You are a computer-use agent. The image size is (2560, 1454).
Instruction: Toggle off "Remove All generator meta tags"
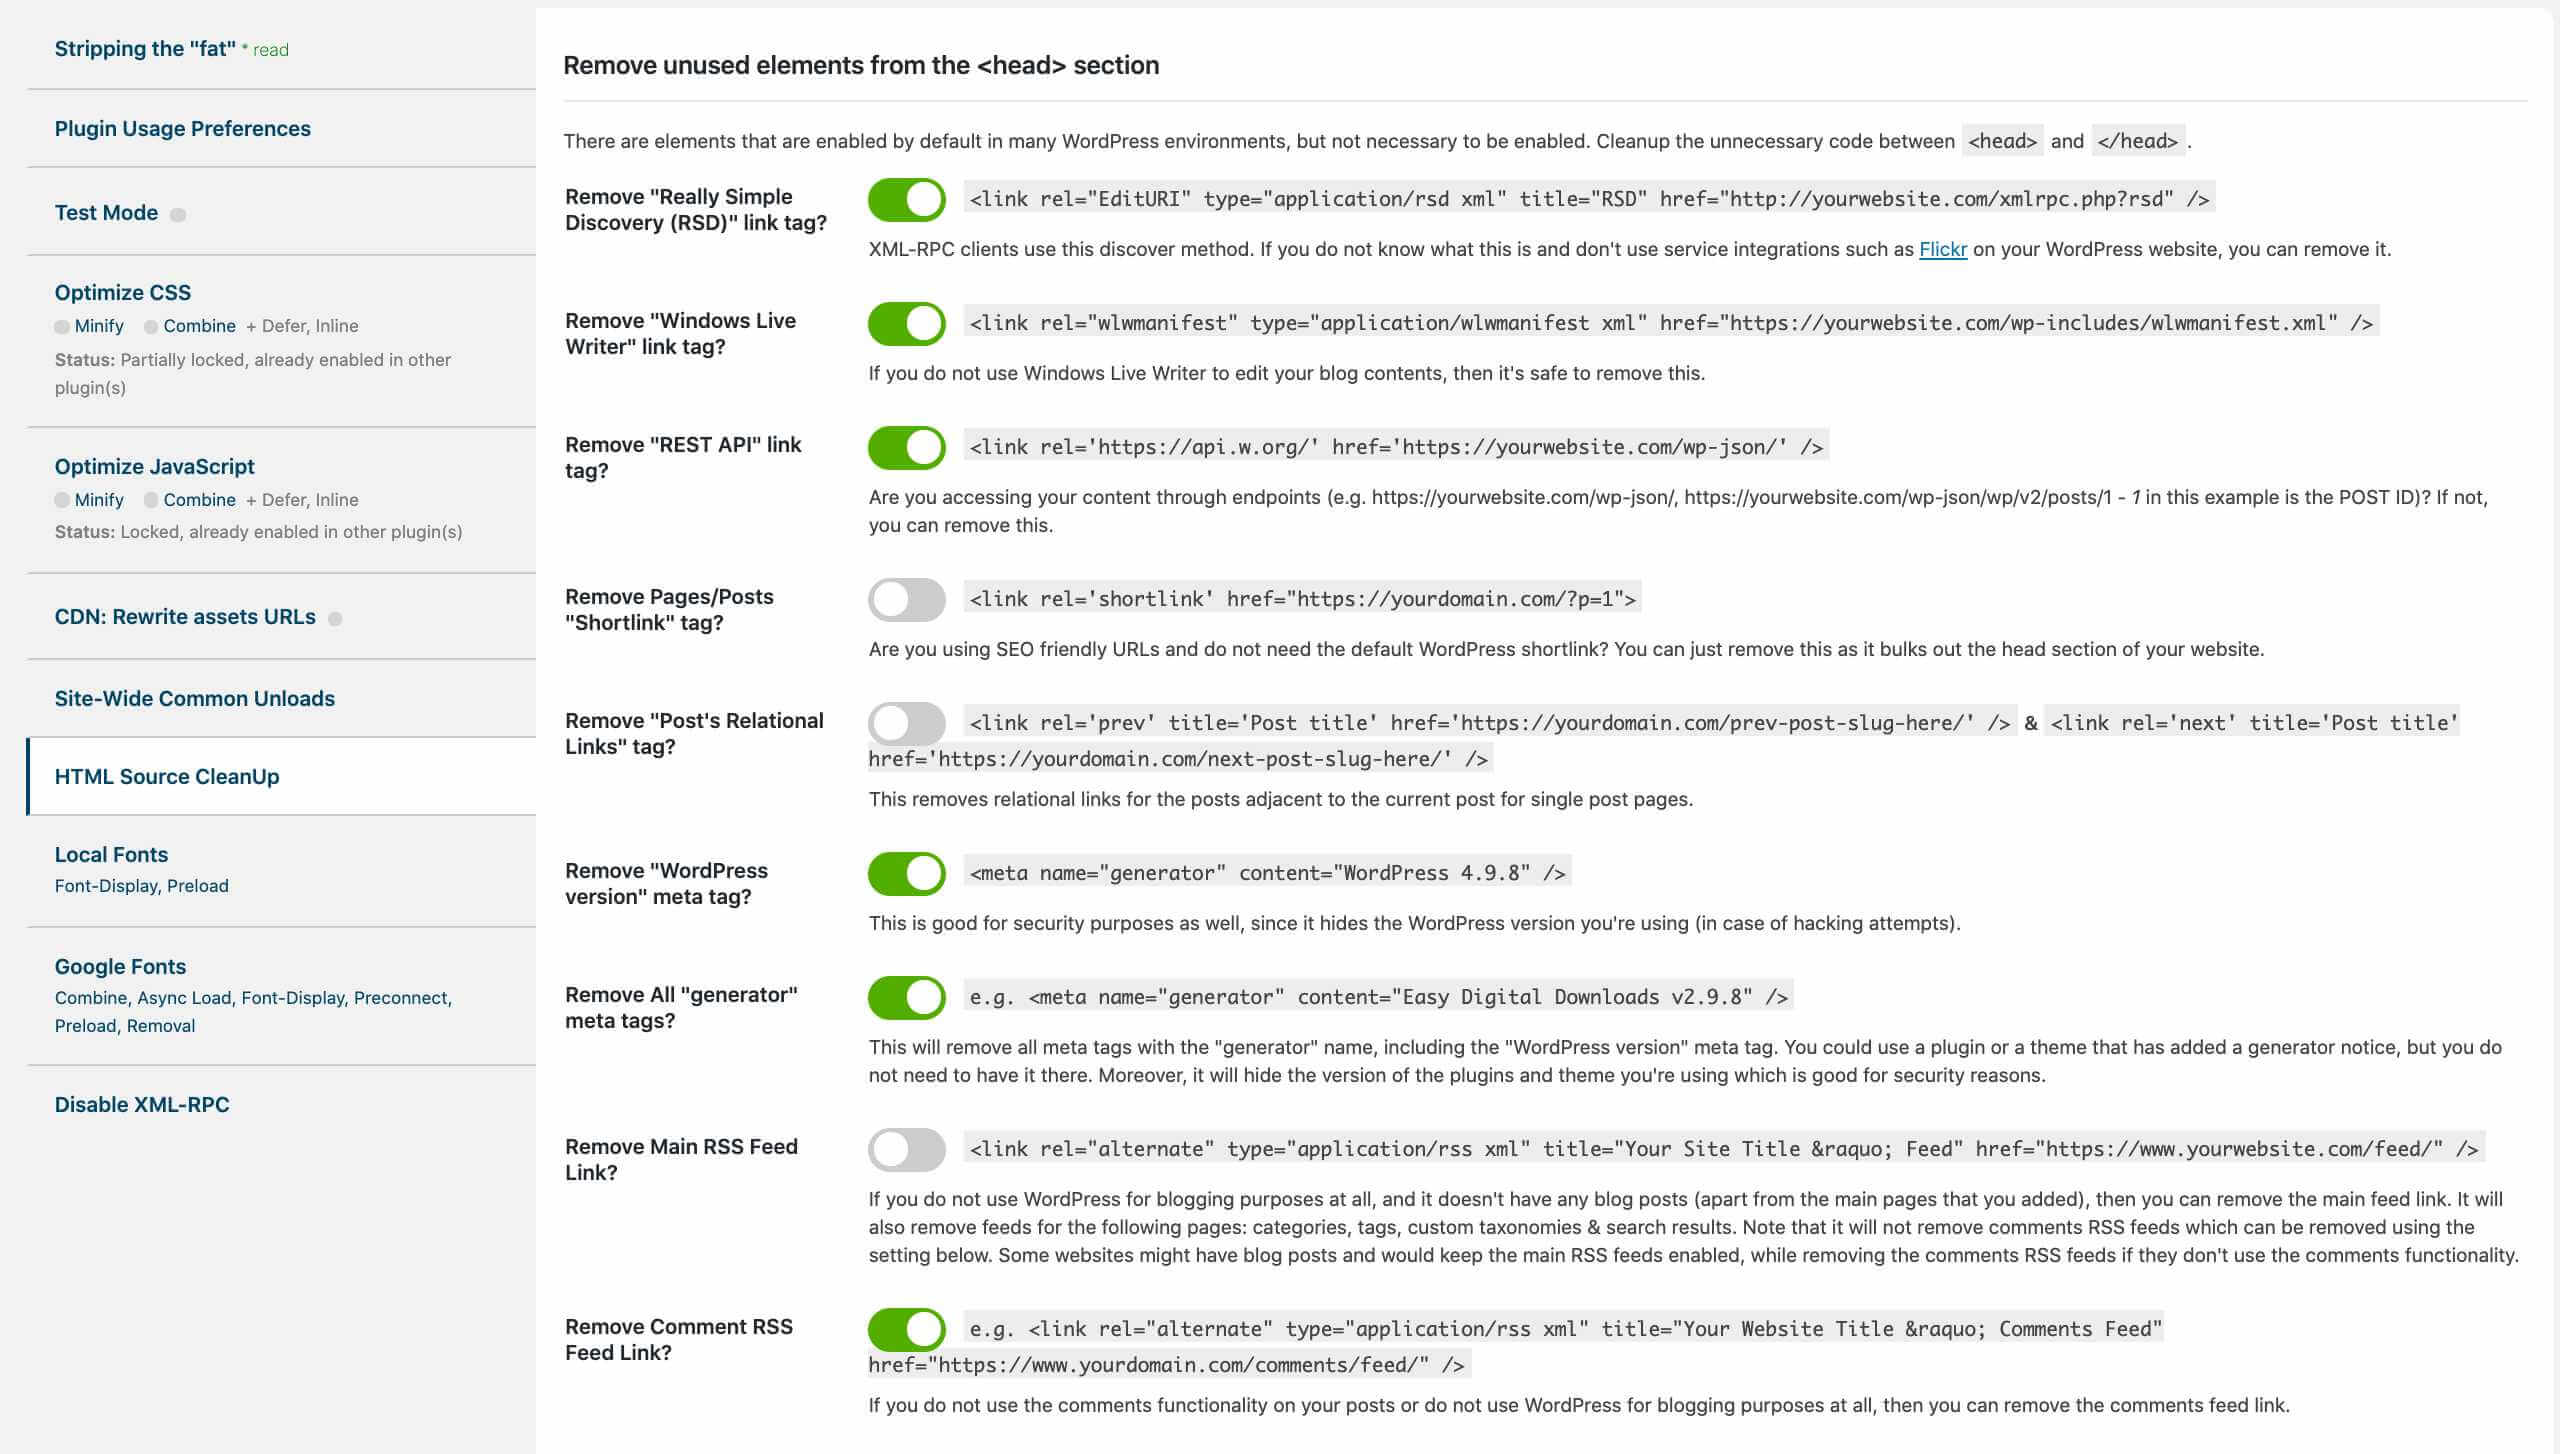point(906,997)
